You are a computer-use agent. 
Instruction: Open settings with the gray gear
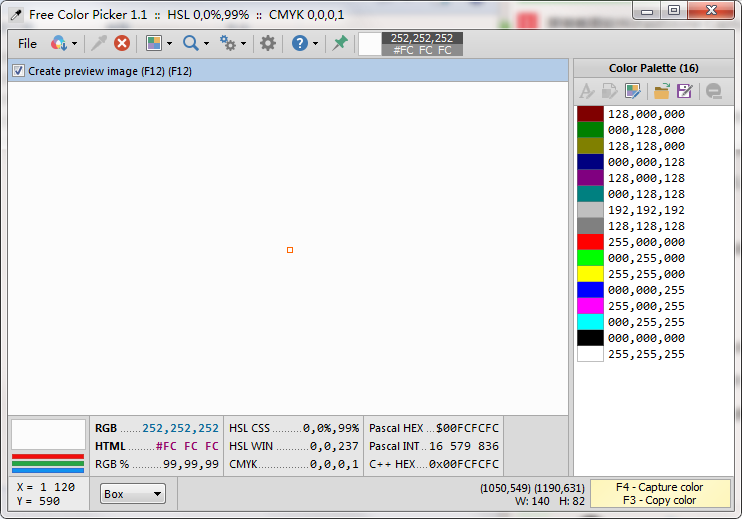268,44
